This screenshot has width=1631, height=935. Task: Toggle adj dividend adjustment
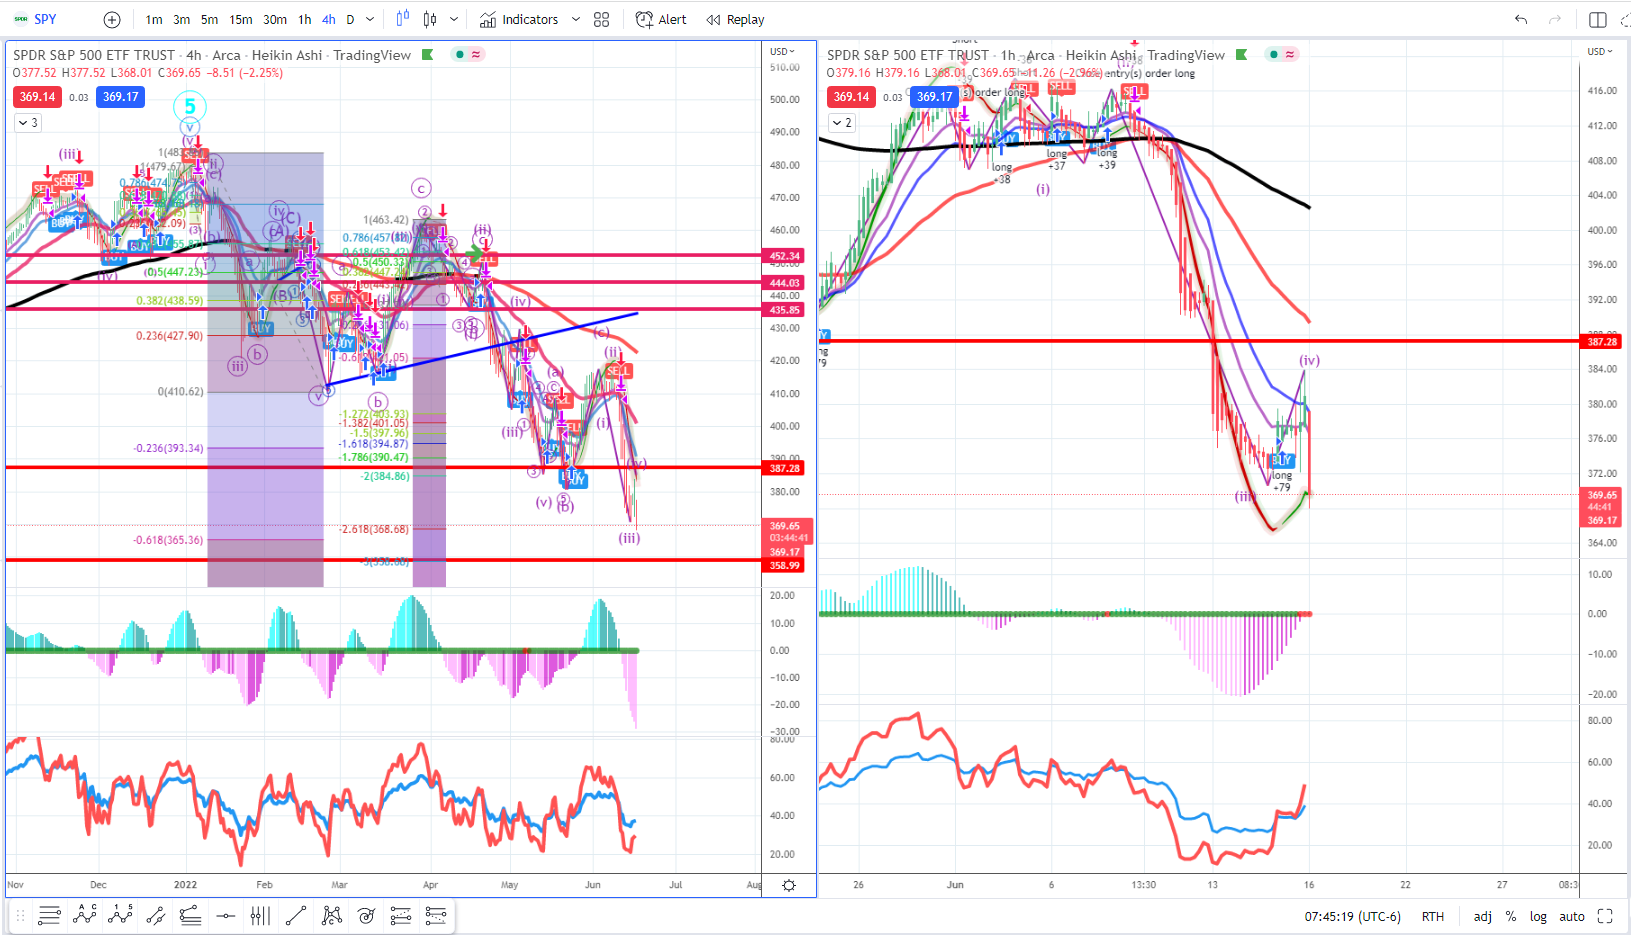pyautogui.click(x=1483, y=916)
